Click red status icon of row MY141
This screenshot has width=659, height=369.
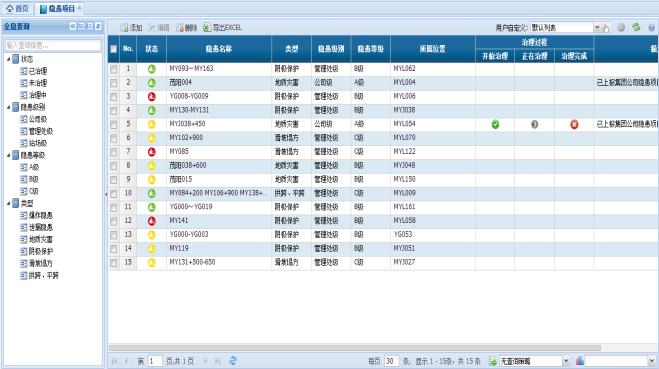pos(152,221)
